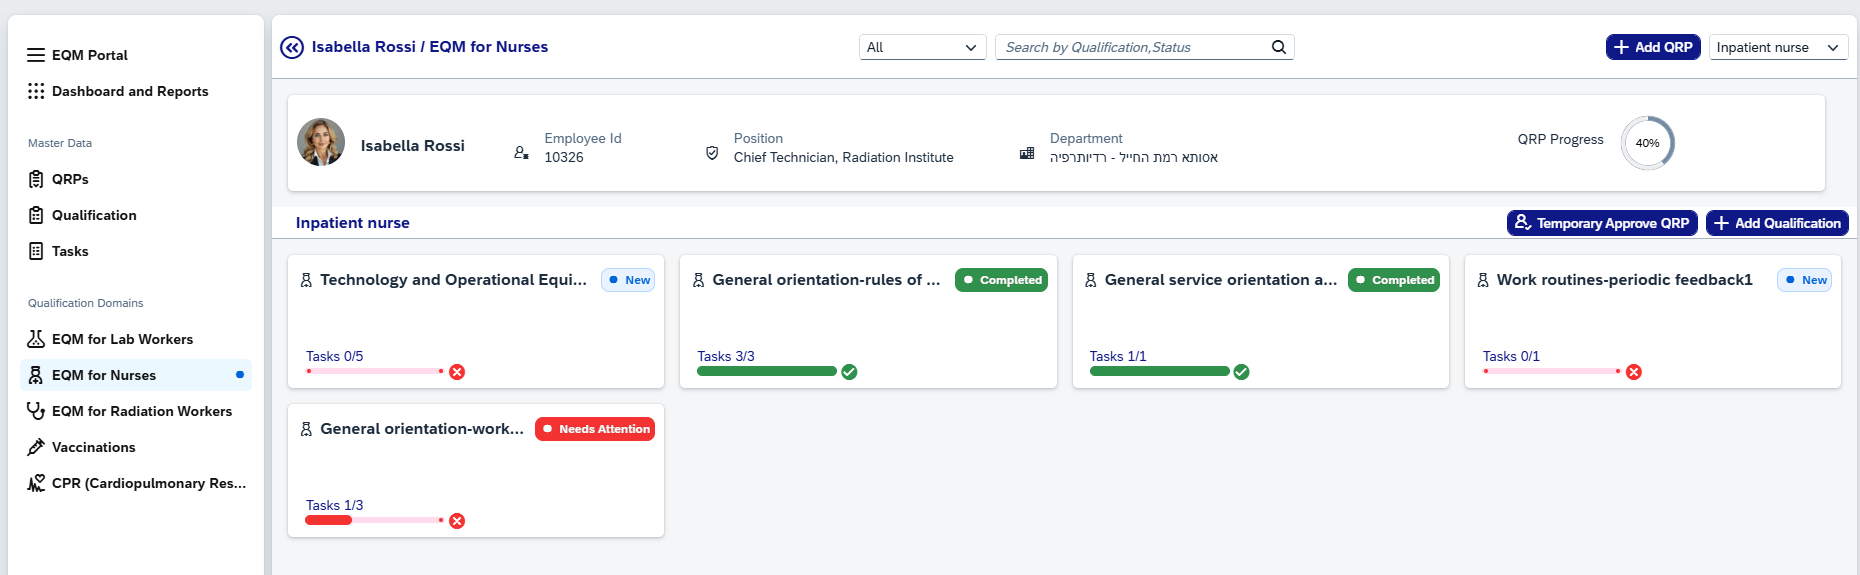Expand the Inpatient nurse dropdown at top right
Image resolution: width=1860 pixels, height=575 pixels.
[1778, 47]
